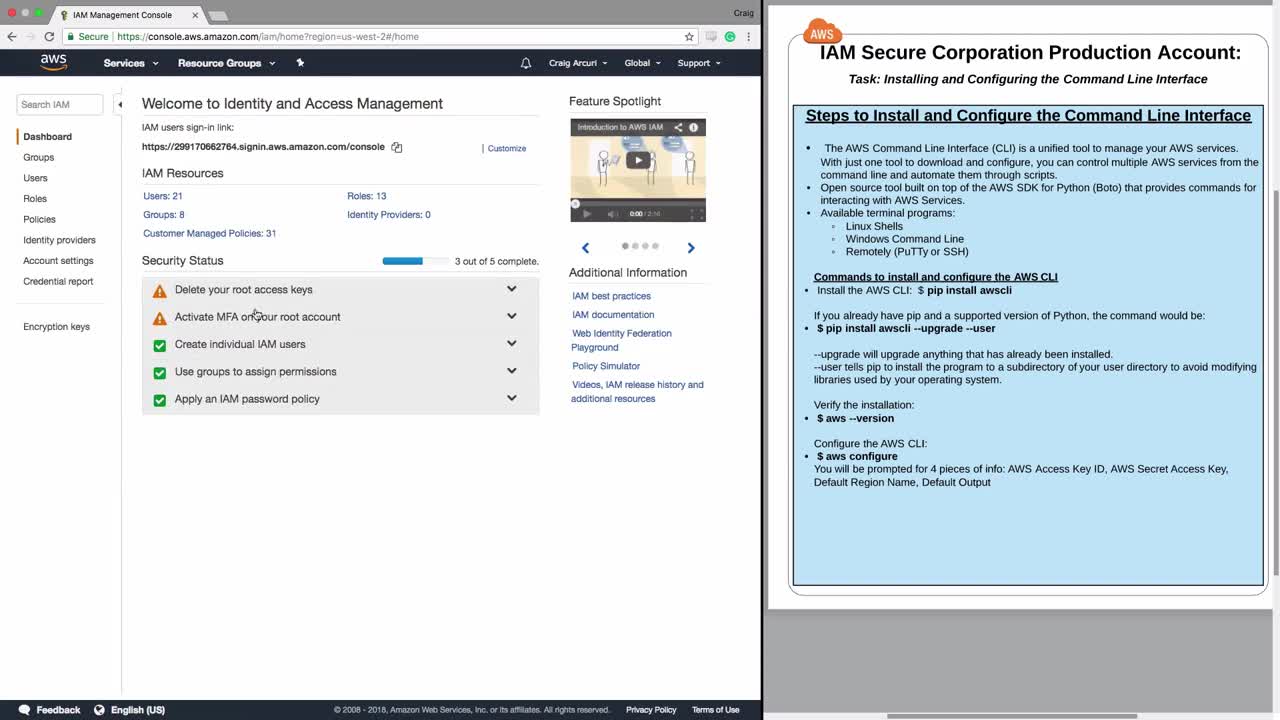The height and width of the screenshot is (720, 1280).
Task: Open Customer Managed Policies: 31 link
Action: (210, 234)
